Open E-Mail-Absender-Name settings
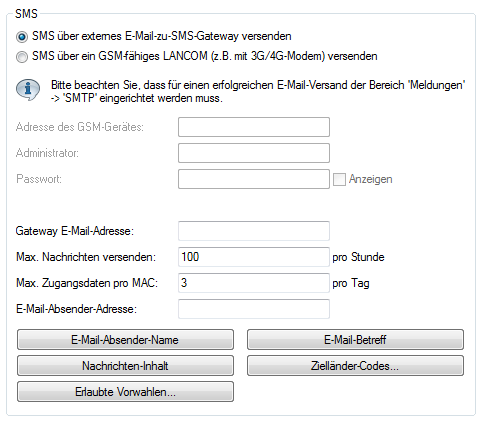Viewport: 481px width, 422px height. tap(125, 340)
